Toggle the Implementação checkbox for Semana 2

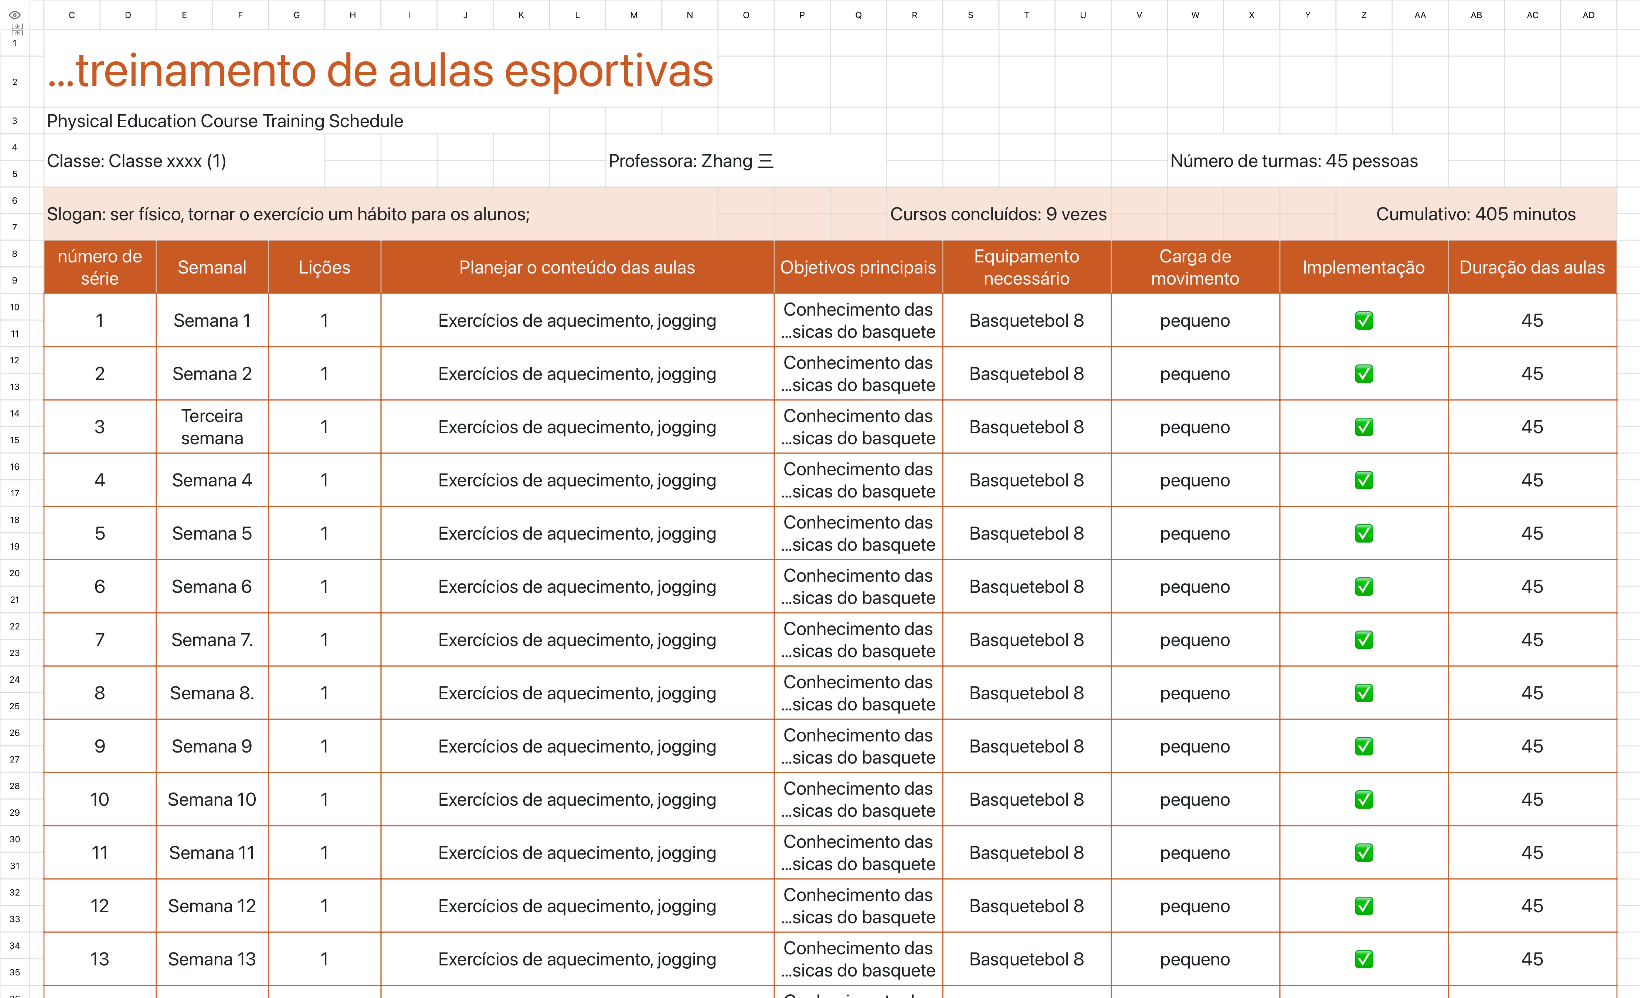1363,374
